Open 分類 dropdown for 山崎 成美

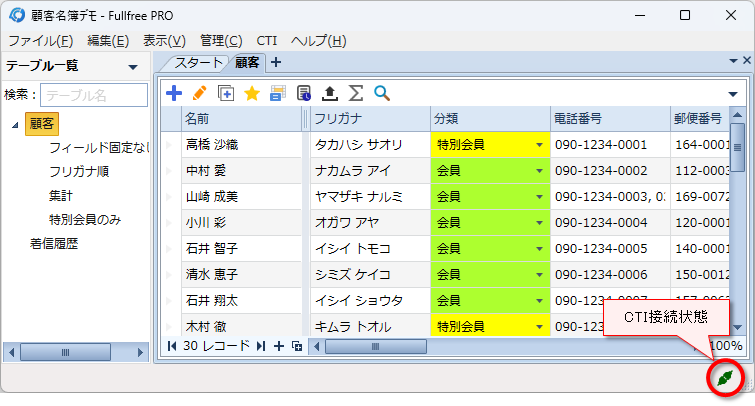(539, 197)
